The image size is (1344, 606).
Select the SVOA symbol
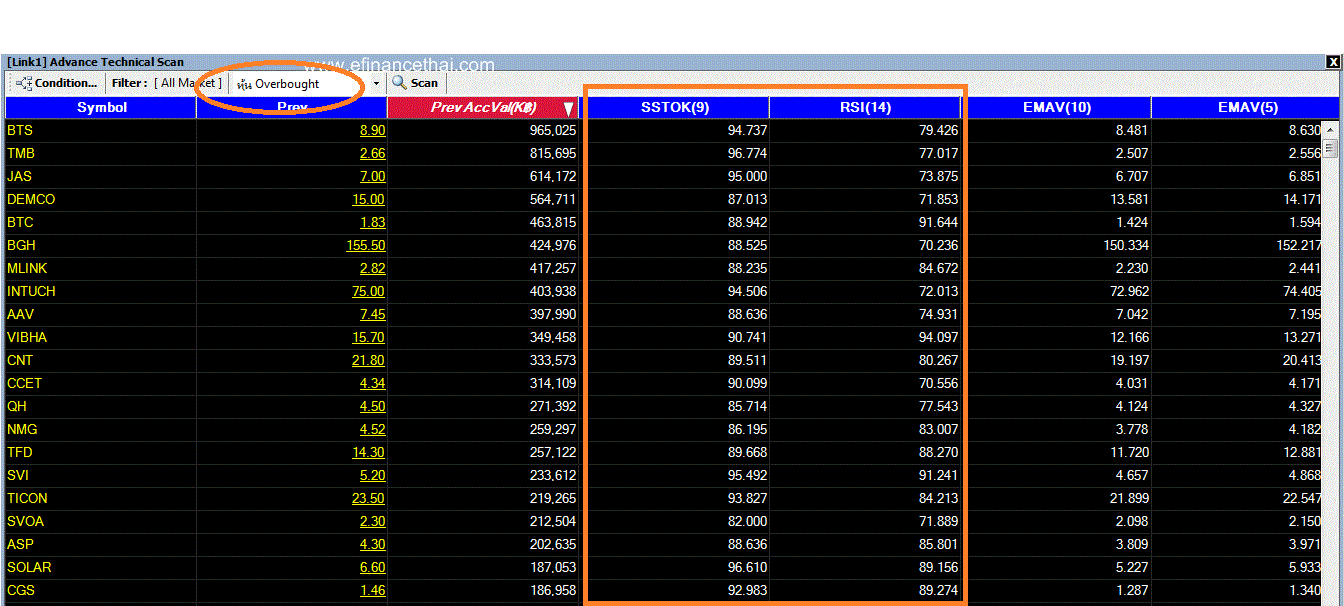point(25,521)
